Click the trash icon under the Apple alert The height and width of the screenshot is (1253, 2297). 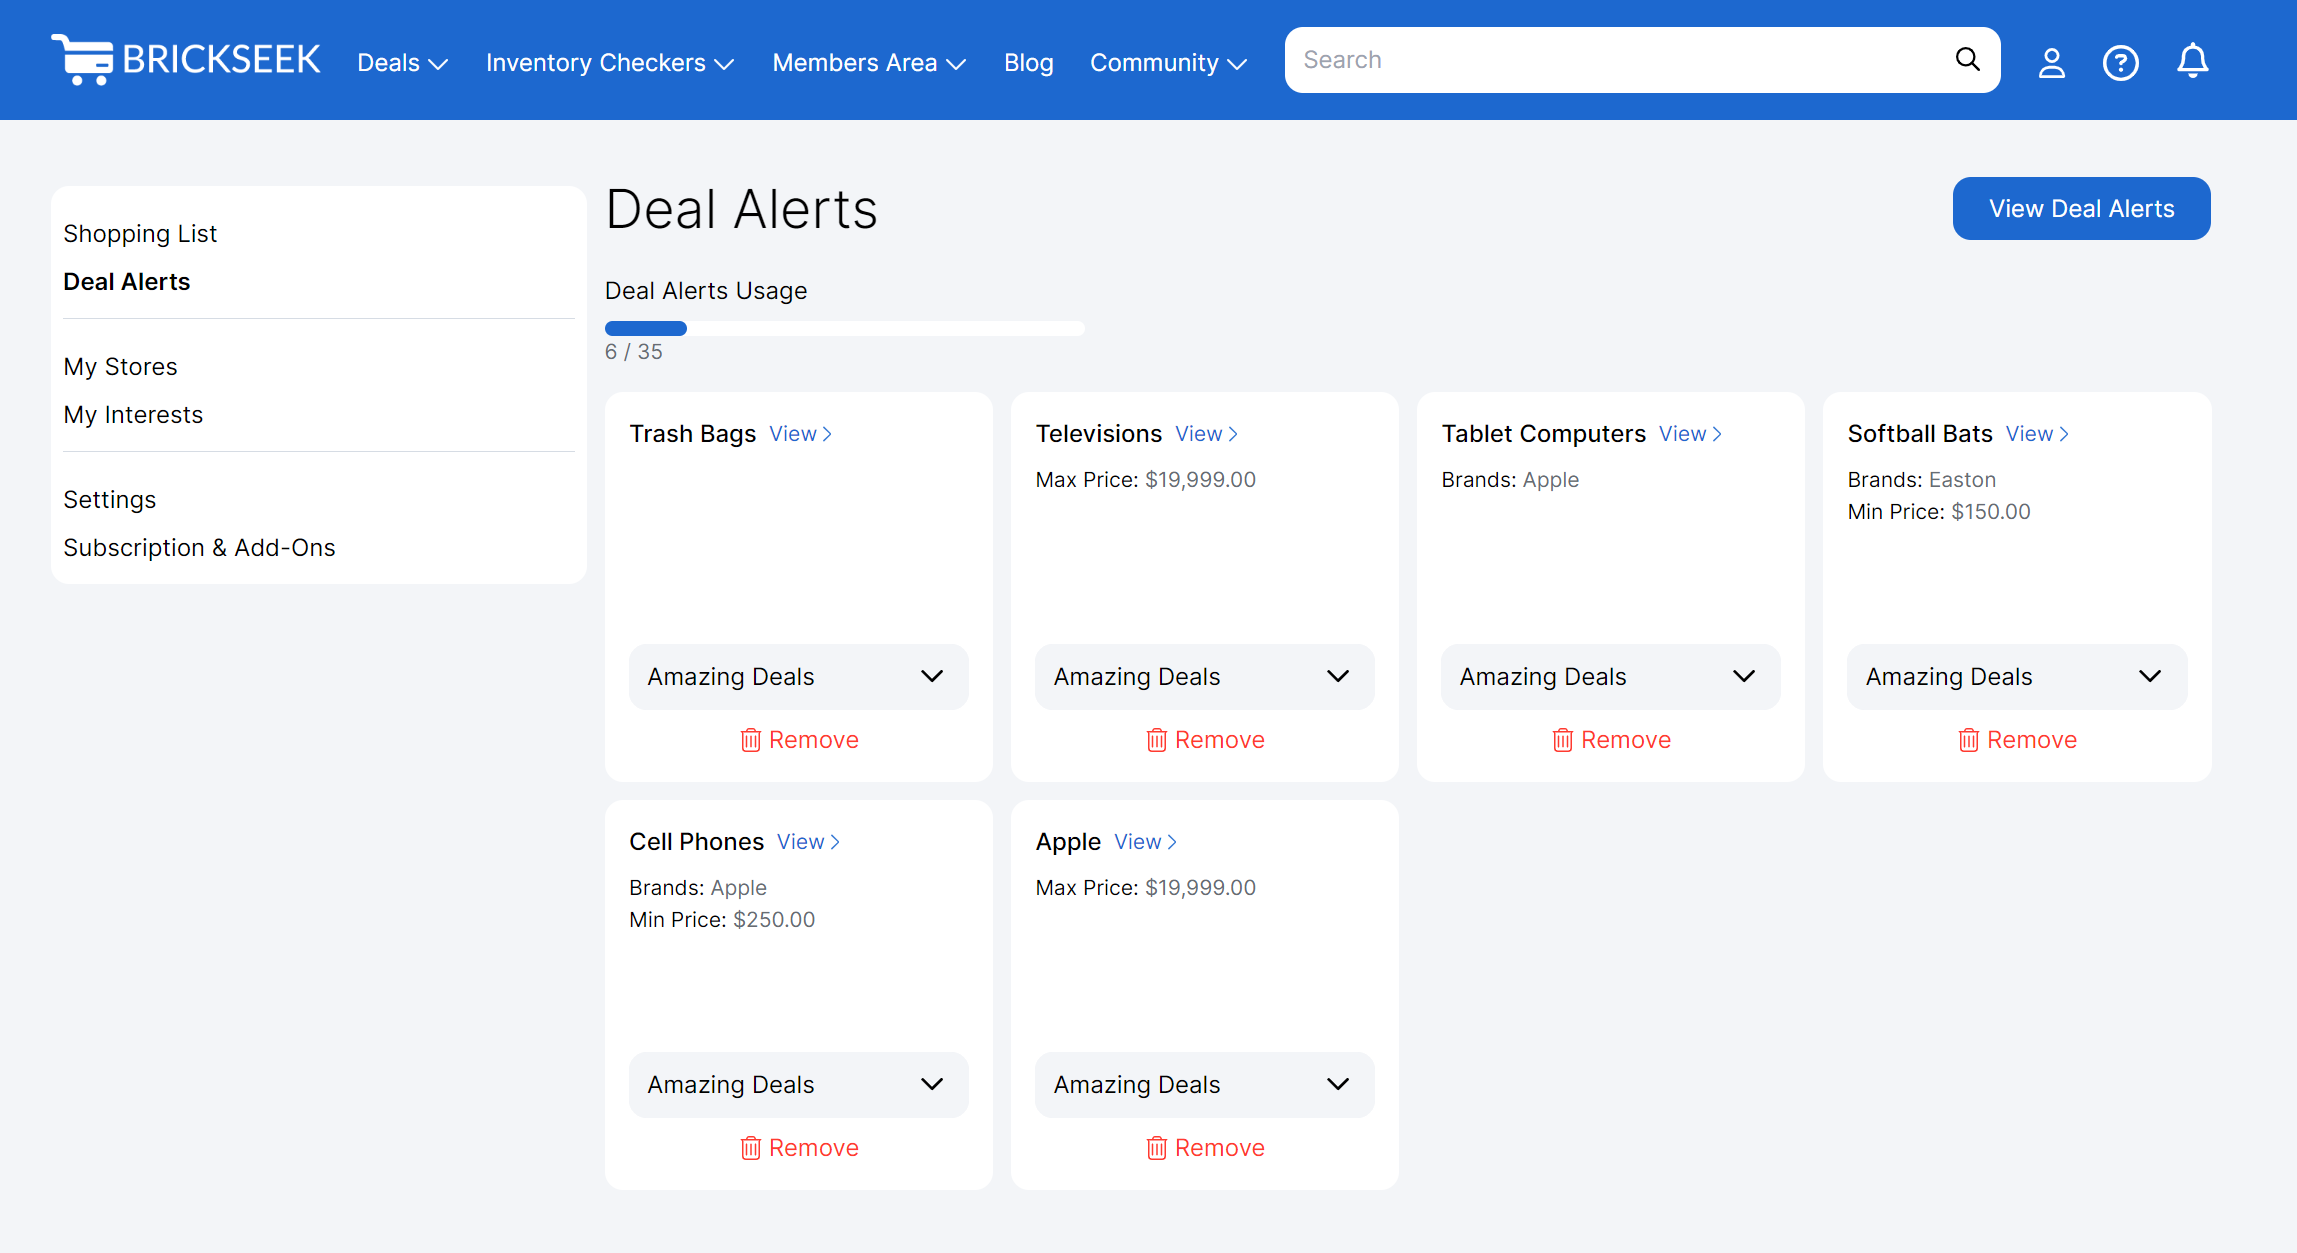pyautogui.click(x=1157, y=1148)
